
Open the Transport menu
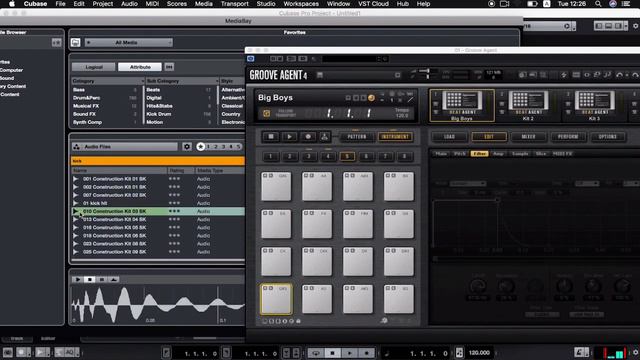tap(234, 4)
